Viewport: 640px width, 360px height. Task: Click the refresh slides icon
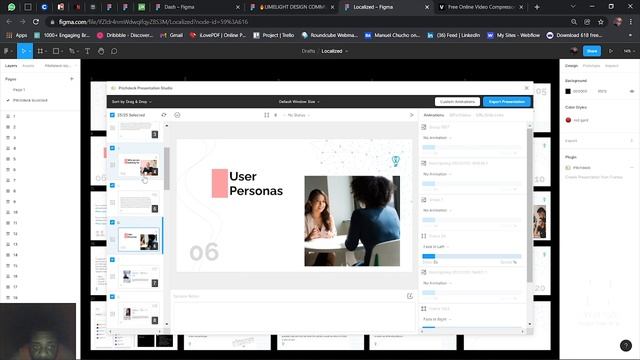pos(164,115)
